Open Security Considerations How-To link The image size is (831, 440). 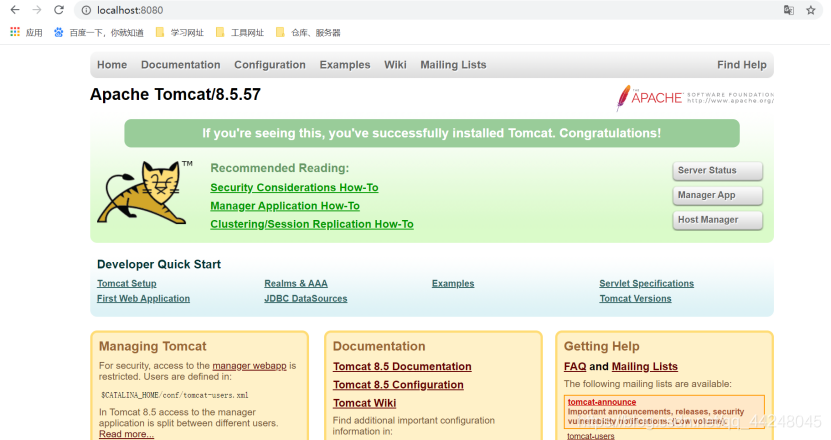[294, 188]
